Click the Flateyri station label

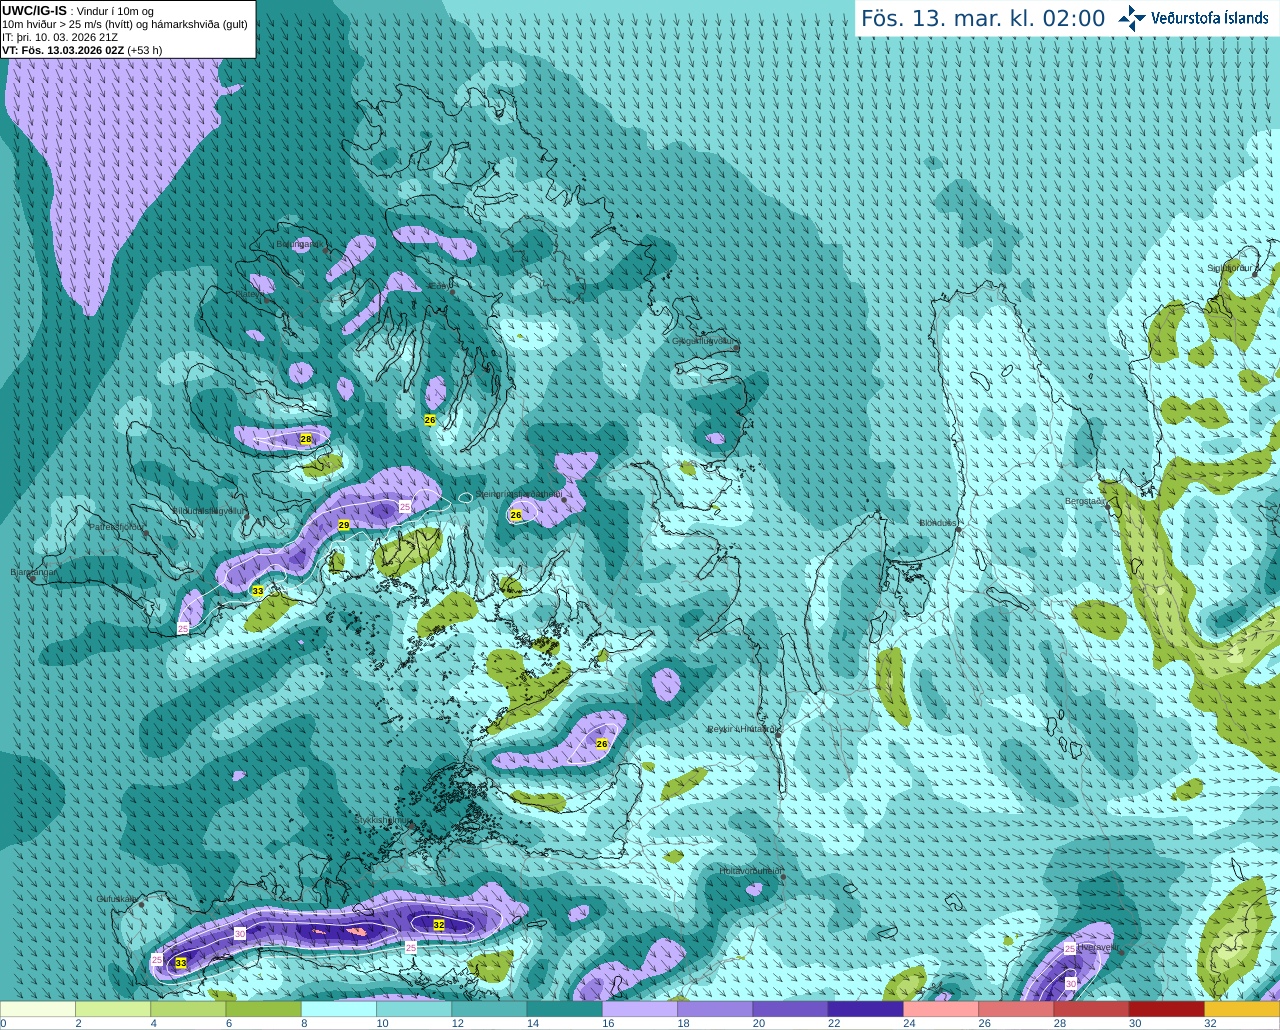click(251, 294)
